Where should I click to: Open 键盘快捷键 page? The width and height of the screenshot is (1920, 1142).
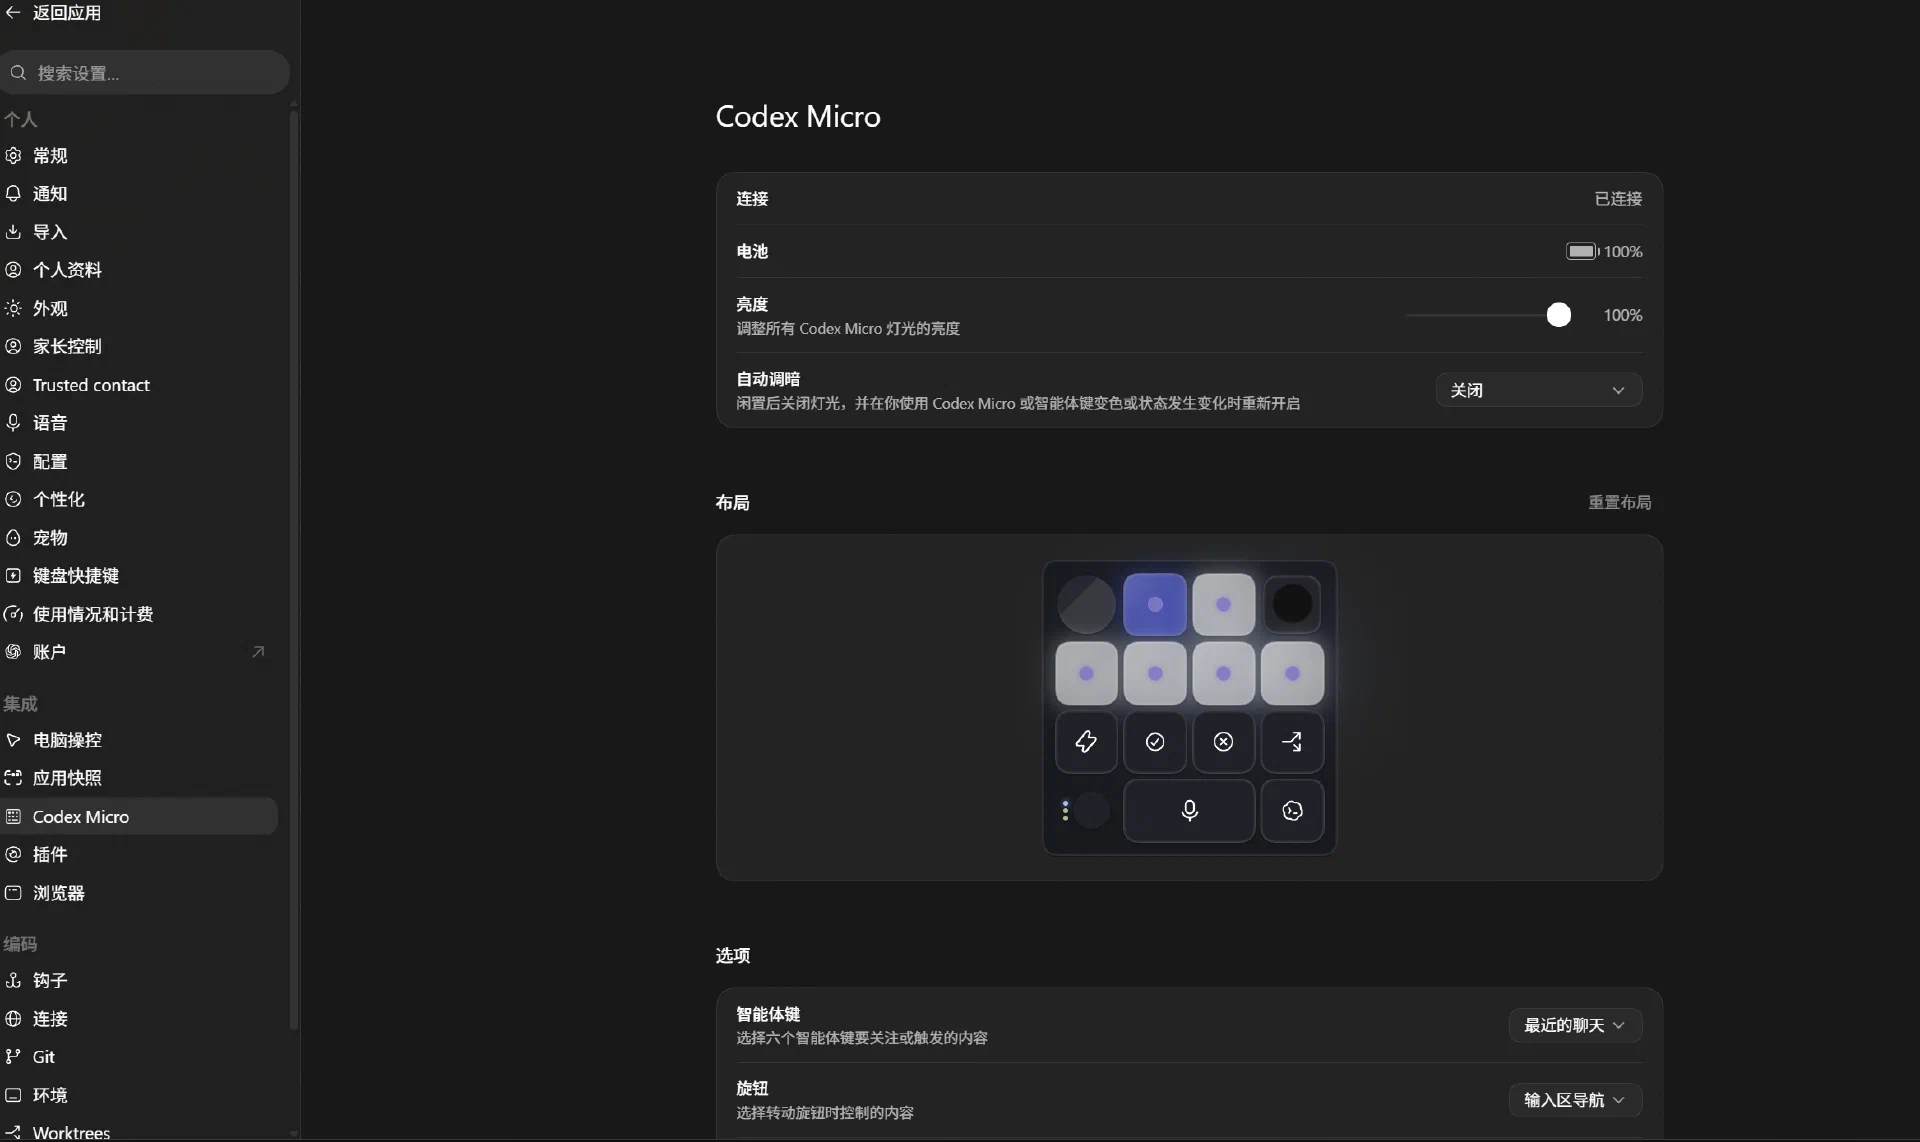point(139,576)
